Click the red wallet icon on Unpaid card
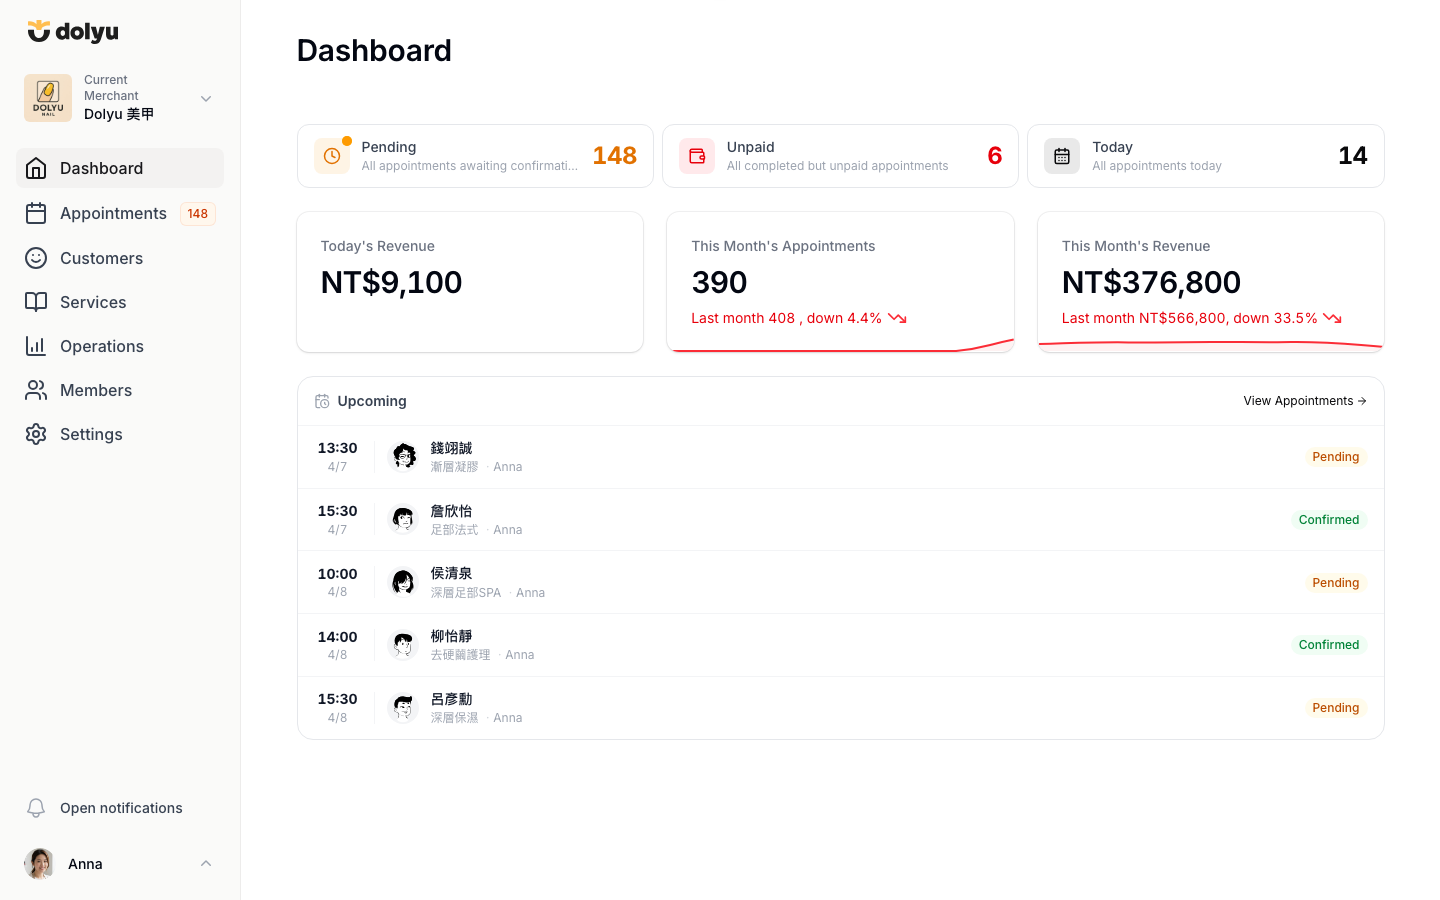 coord(697,156)
